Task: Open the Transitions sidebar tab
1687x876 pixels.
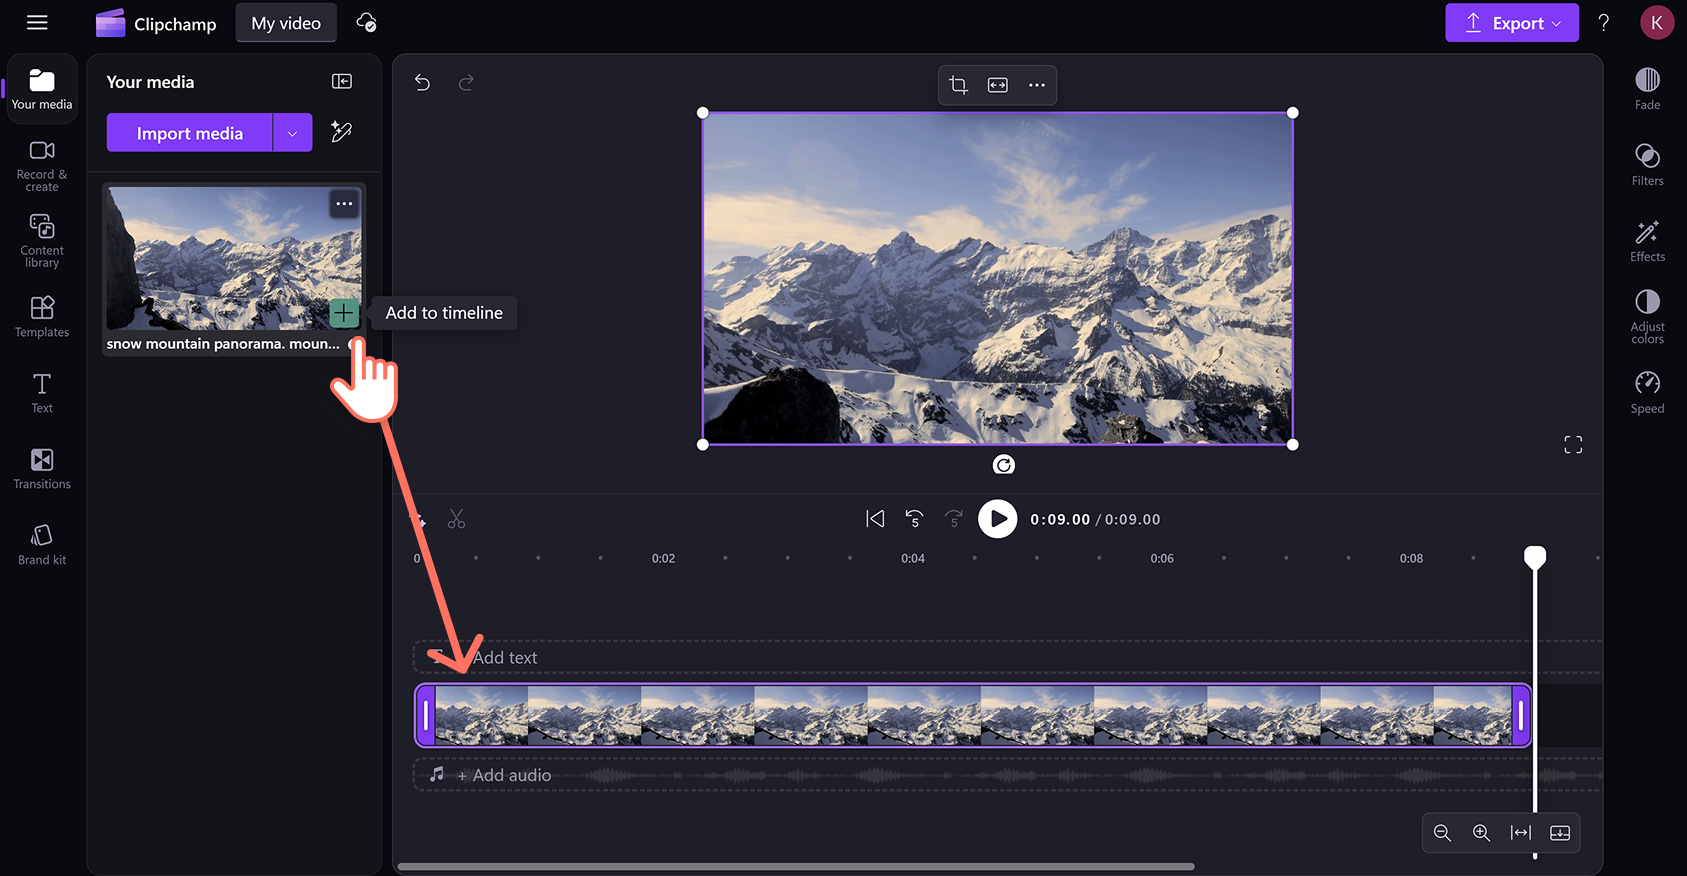Action: click(x=42, y=468)
